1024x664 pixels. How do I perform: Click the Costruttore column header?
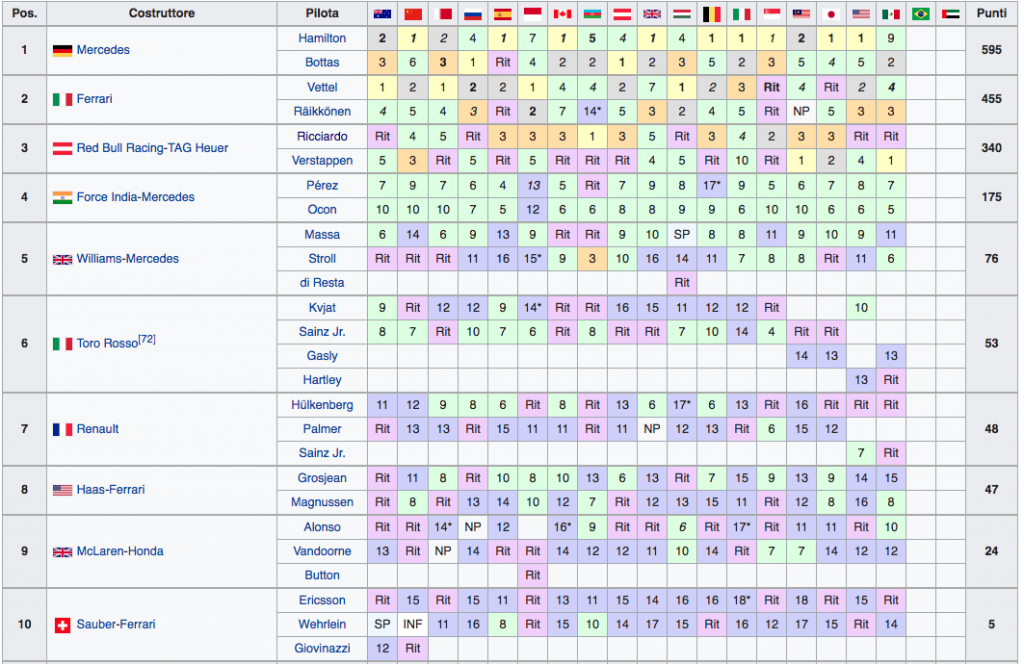[161, 13]
